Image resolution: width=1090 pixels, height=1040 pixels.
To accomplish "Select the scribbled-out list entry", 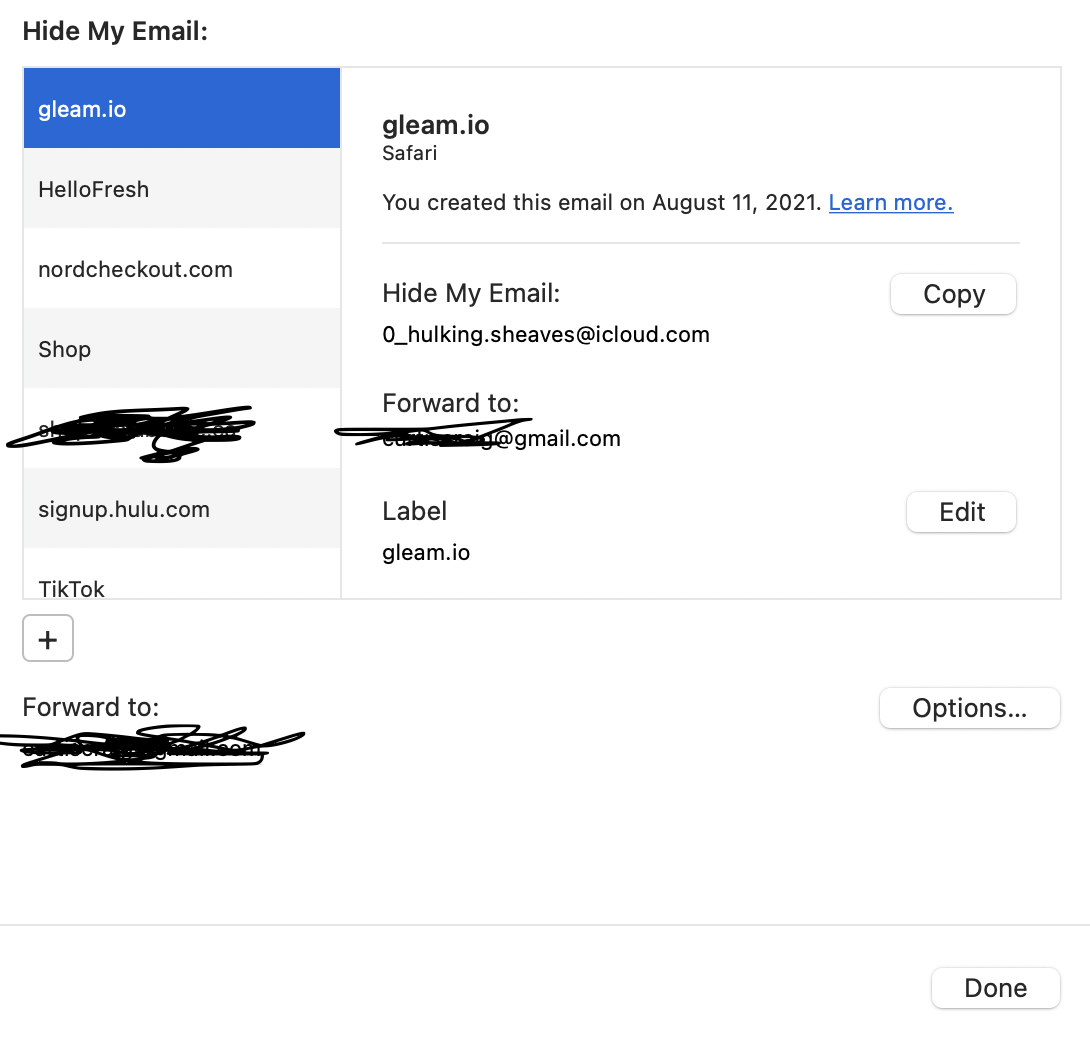I will click(182, 428).
